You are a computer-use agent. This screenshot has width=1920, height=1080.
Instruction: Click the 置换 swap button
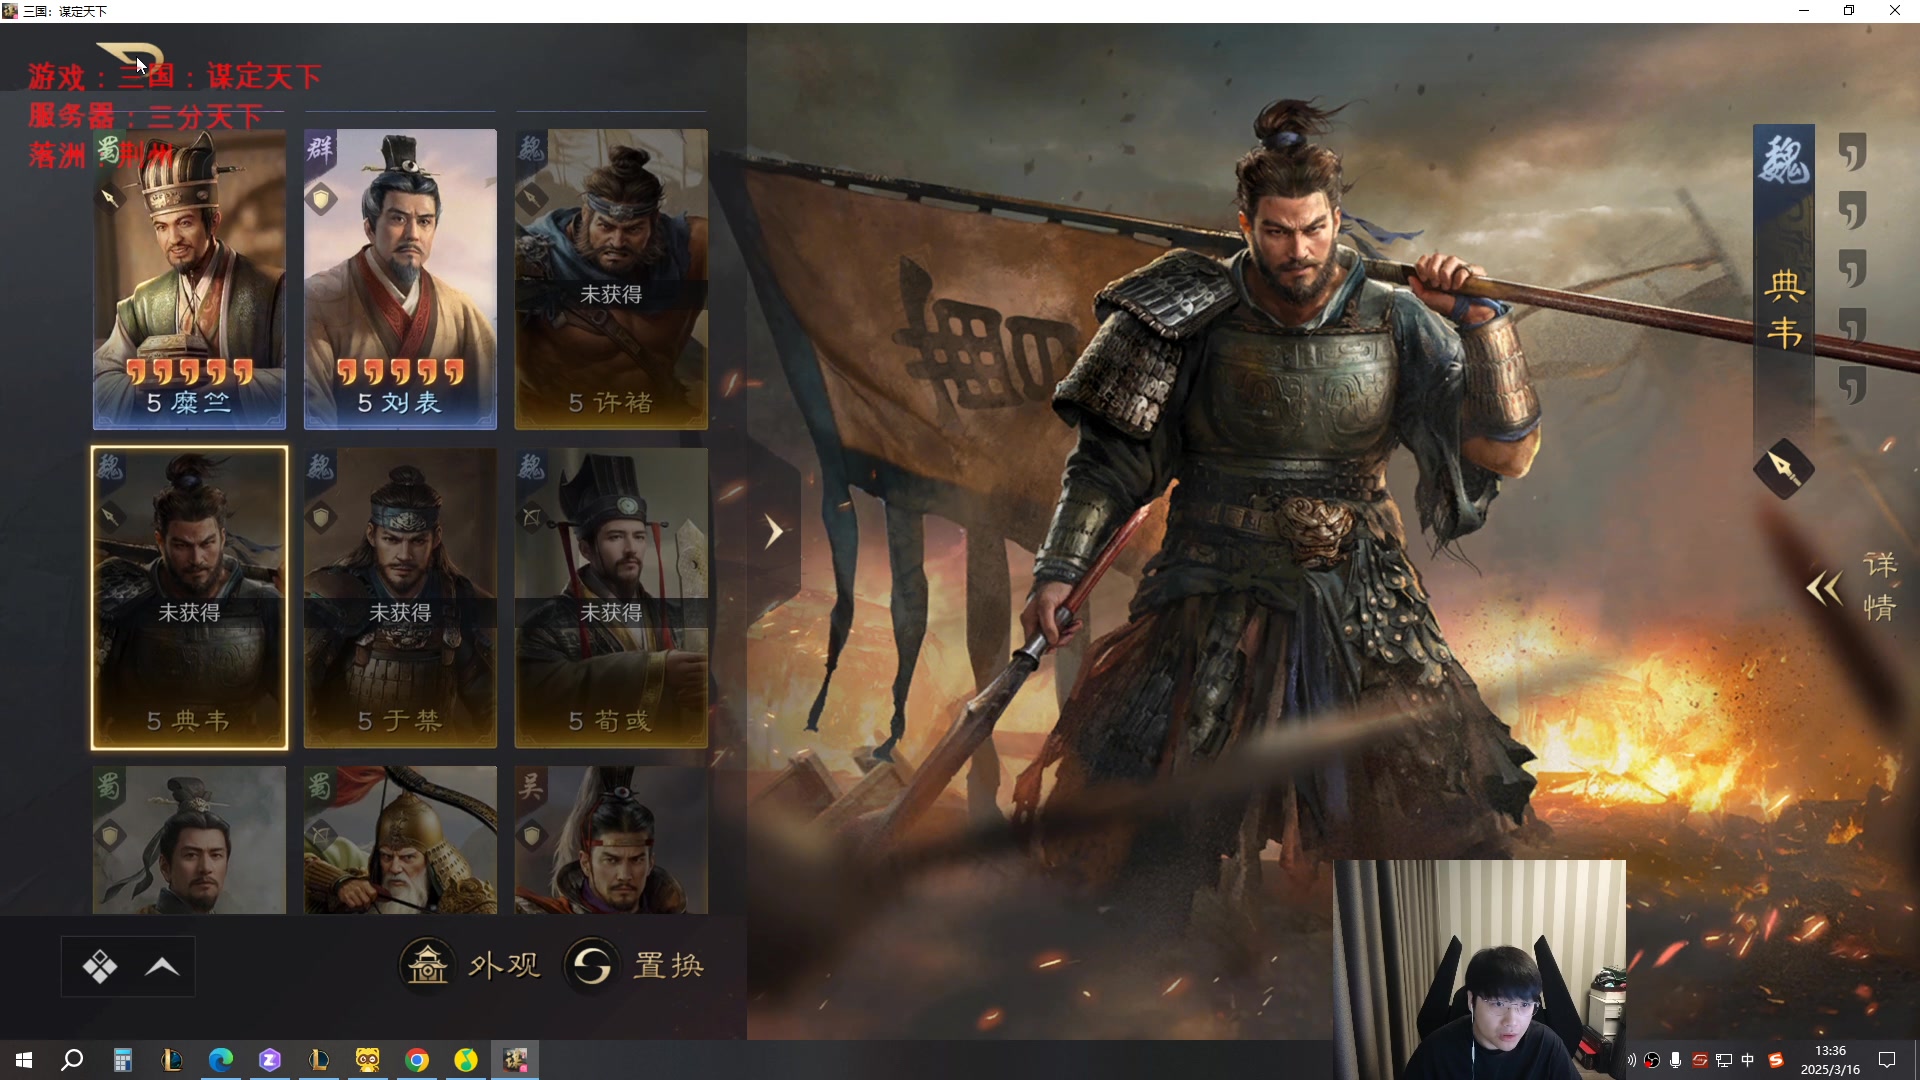634,965
